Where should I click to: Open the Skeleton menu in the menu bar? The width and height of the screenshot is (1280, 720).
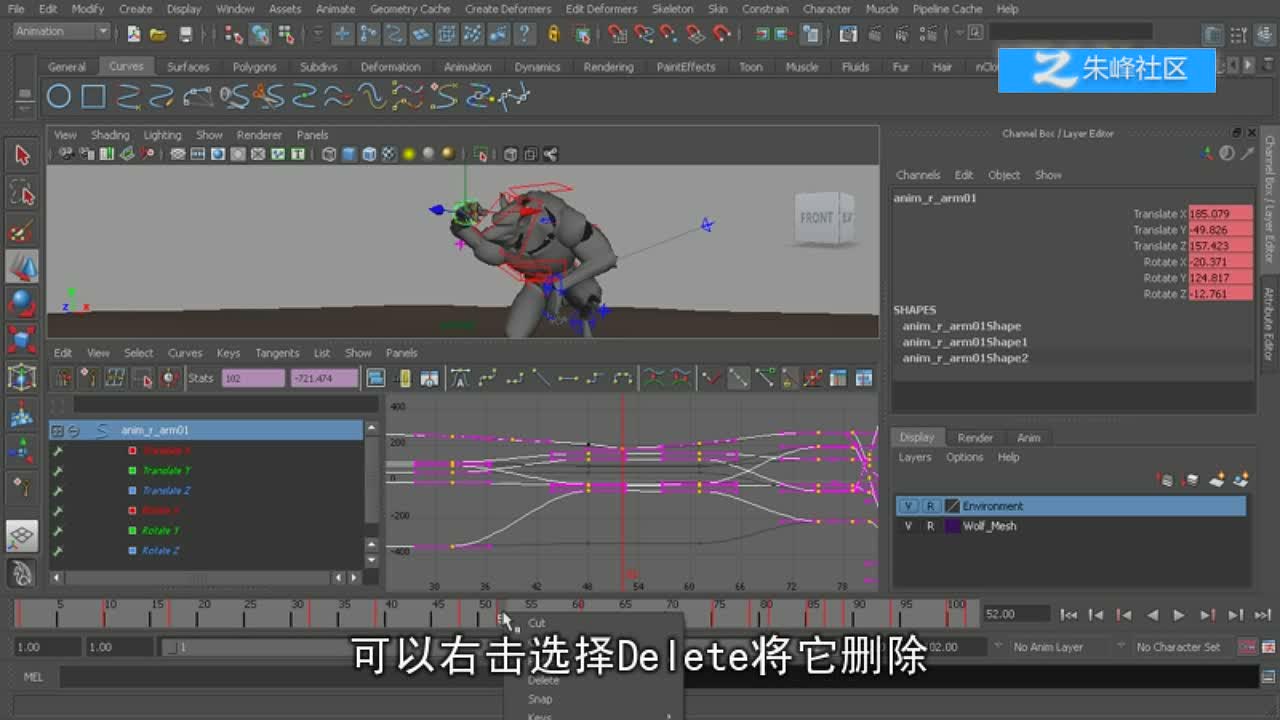672,9
